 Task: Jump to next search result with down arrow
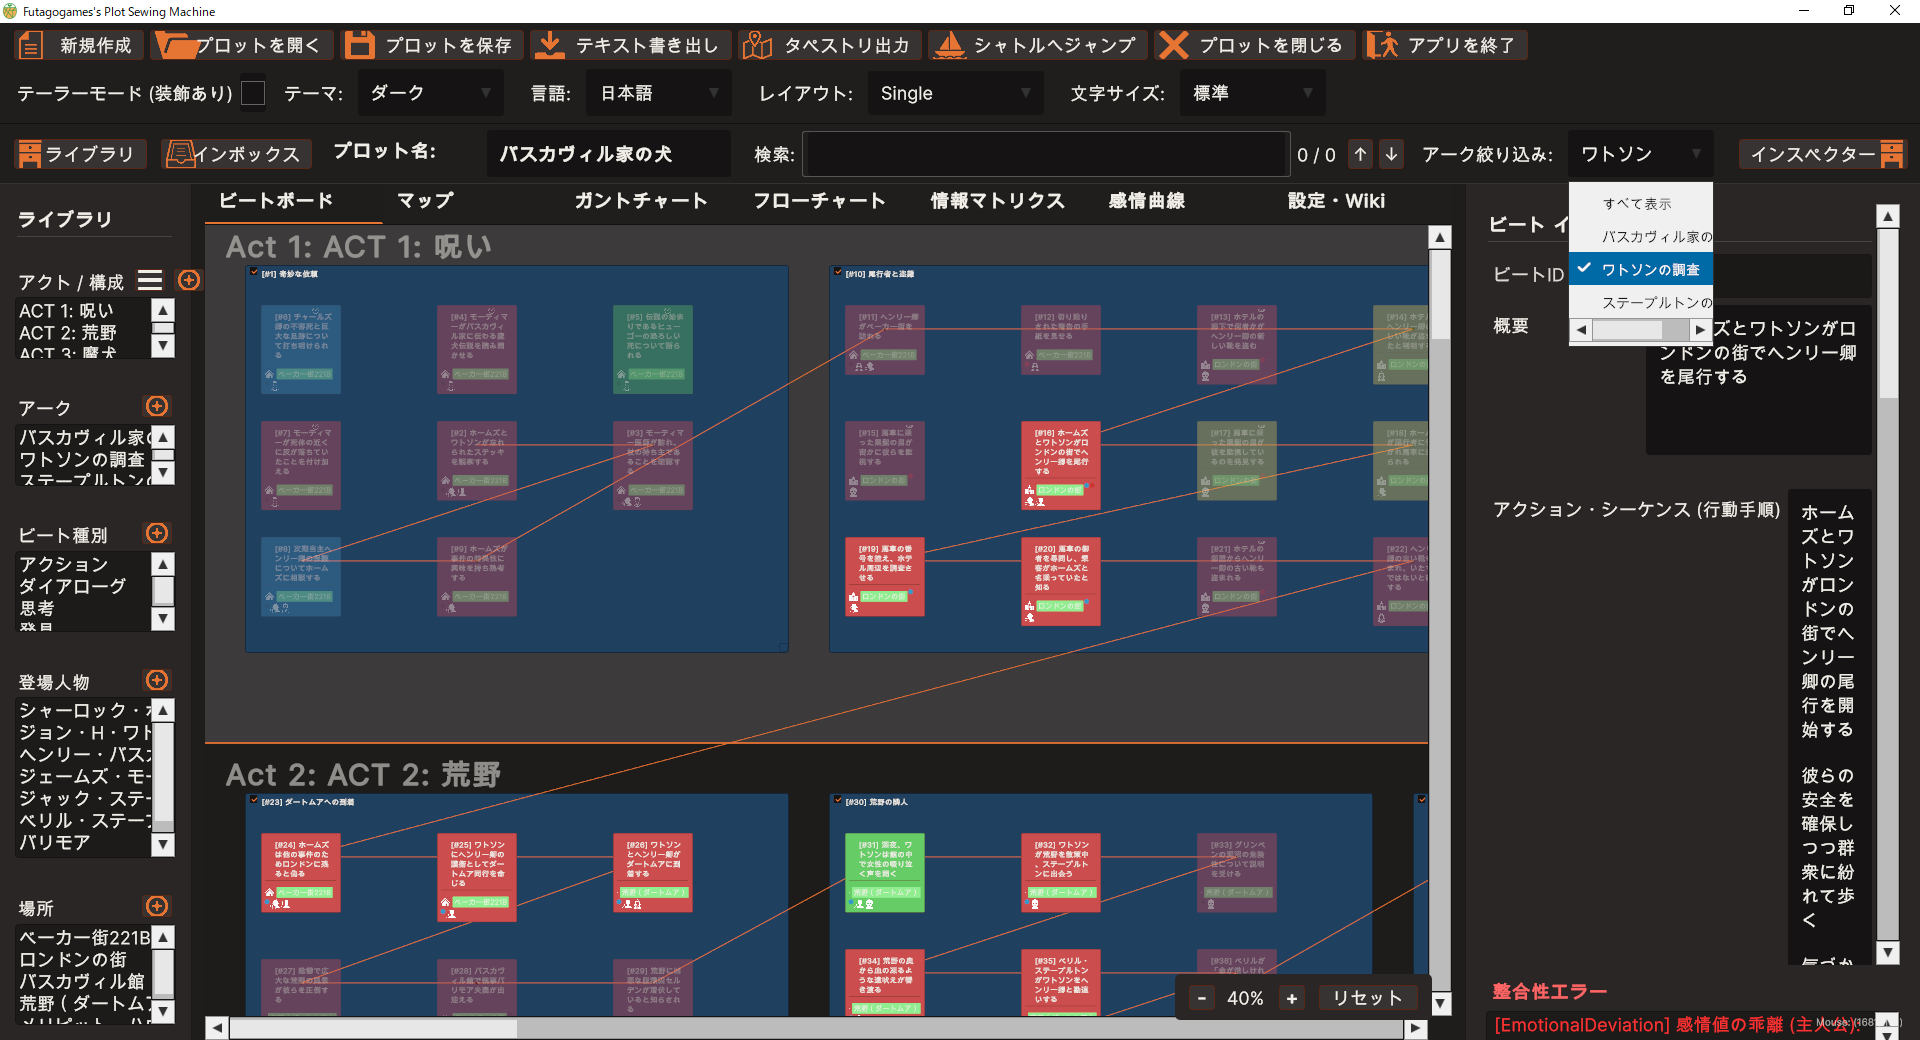point(1391,154)
